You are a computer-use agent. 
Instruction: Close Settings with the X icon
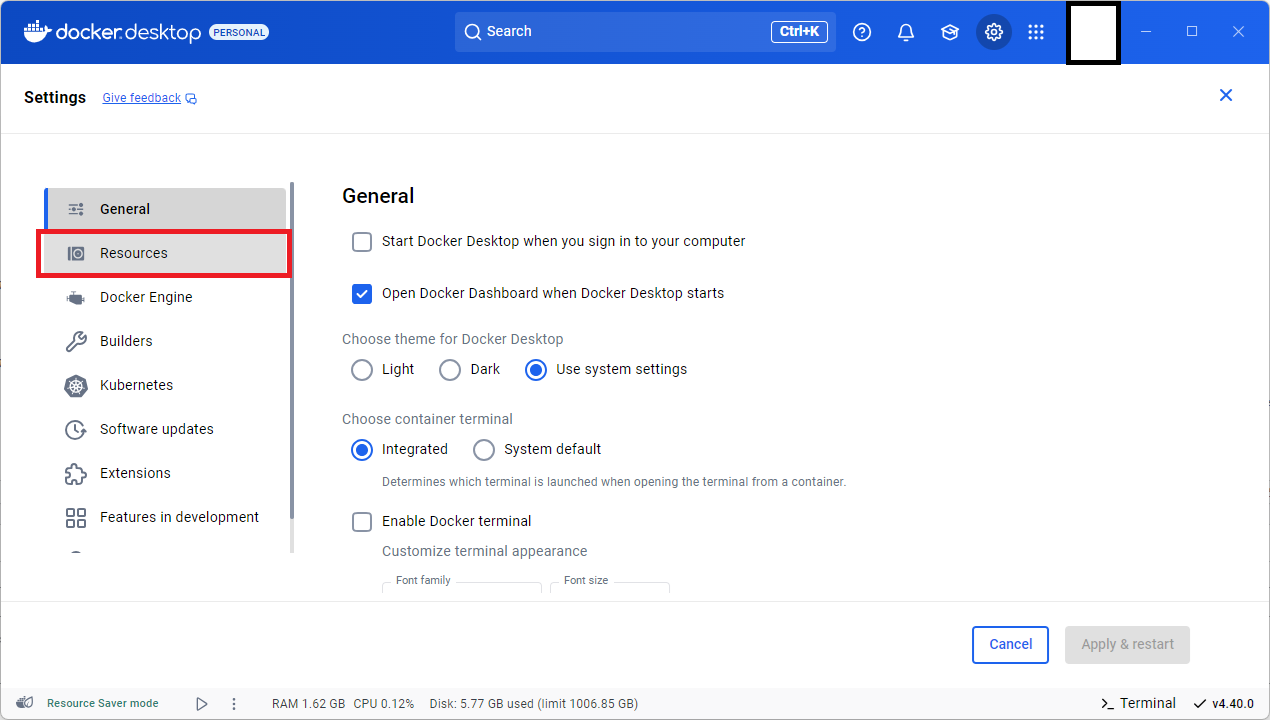coord(1225,95)
